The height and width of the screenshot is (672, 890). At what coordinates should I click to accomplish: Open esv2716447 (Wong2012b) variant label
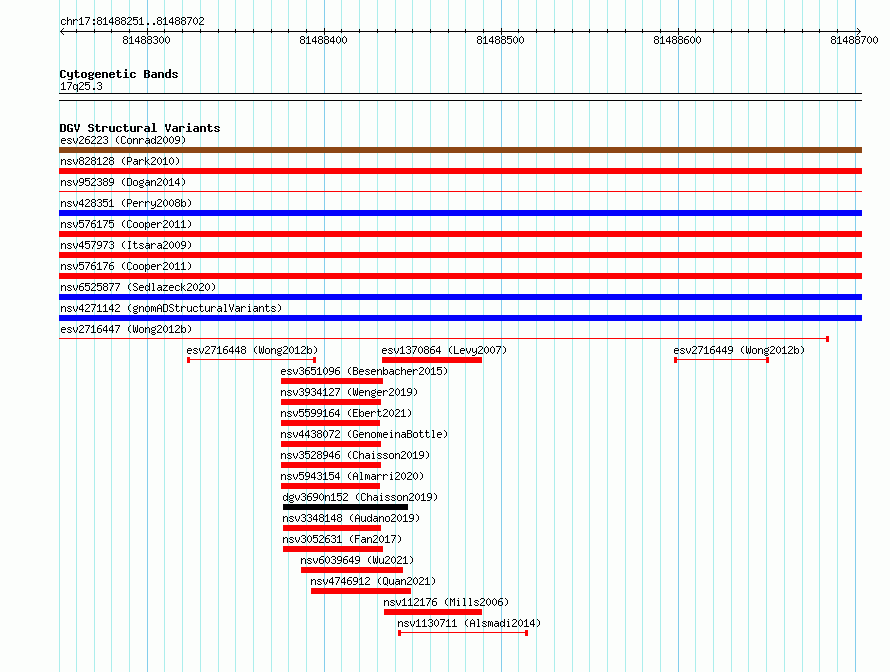126,329
